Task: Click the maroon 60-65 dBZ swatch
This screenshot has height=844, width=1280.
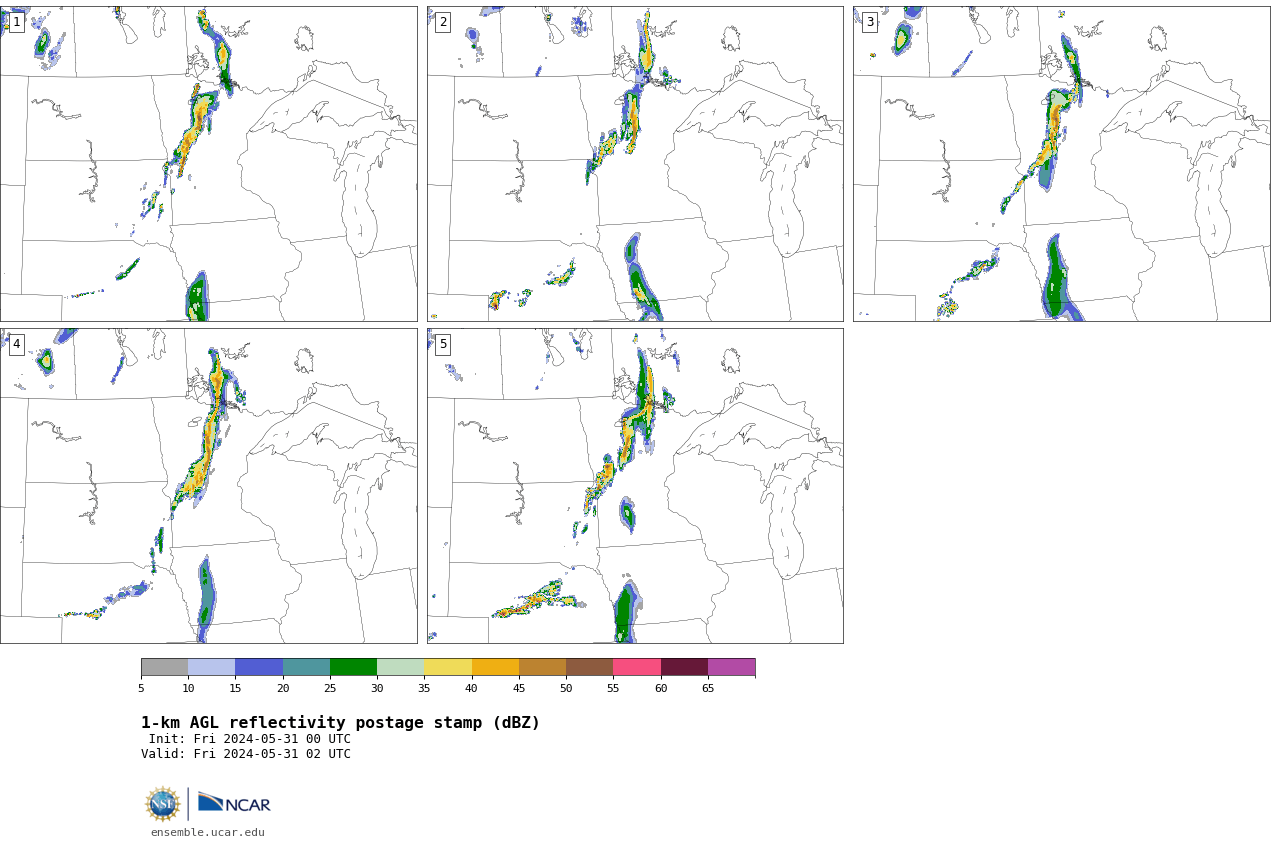Action: tap(684, 667)
